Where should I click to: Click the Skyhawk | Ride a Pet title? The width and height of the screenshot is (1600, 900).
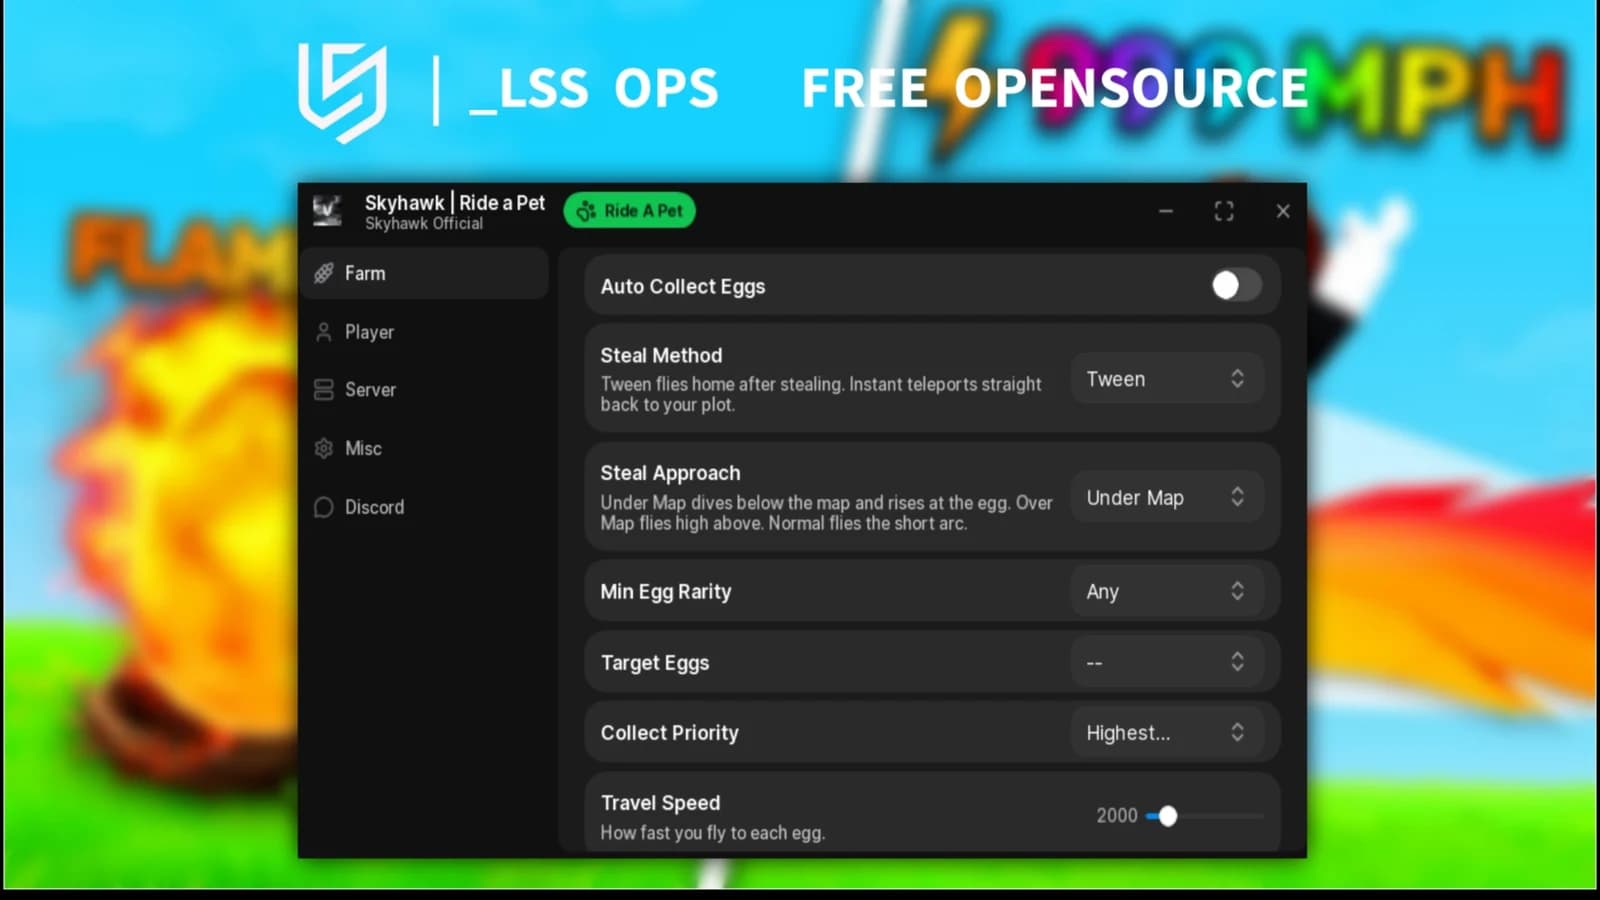pyautogui.click(x=455, y=203)
